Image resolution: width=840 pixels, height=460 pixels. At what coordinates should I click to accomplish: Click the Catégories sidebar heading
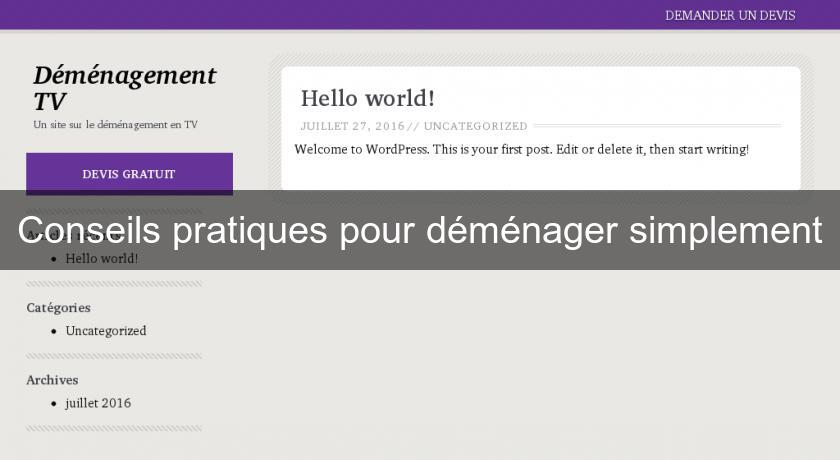[58, 308]
